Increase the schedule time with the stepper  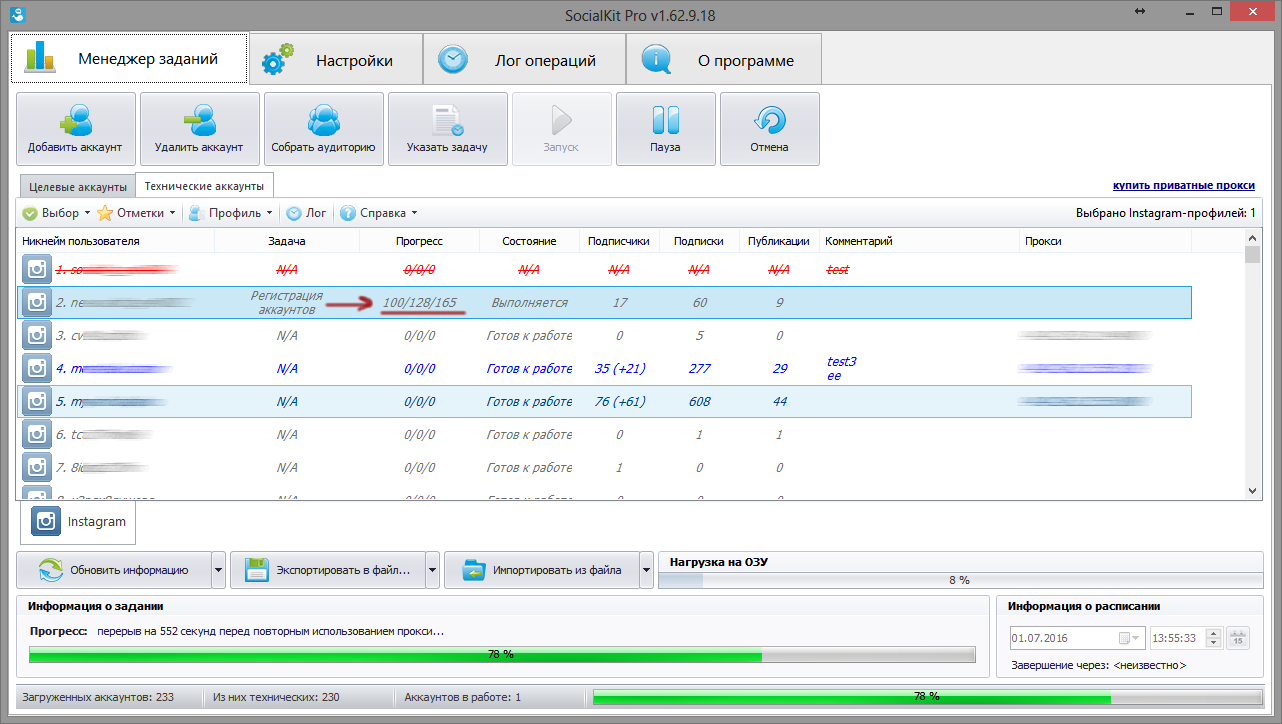click(1214, 633)
